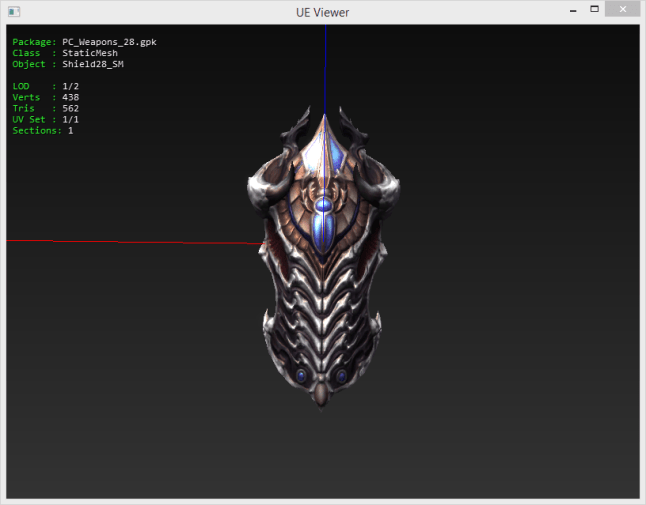Close the UE Viewer window
This screenshot has width=646, height=505.
(x=623, y=9)
